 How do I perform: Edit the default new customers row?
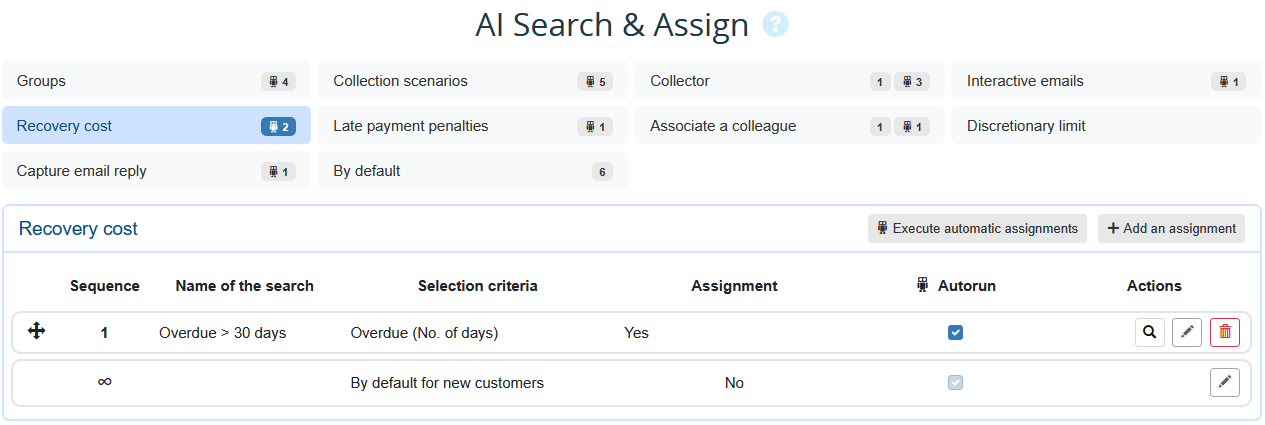[1225, 383]
